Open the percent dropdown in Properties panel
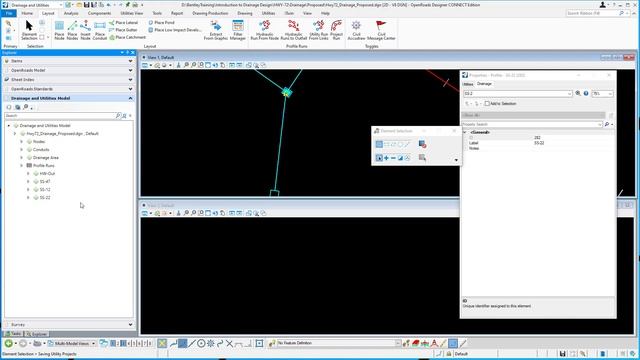 pos(610,93)
